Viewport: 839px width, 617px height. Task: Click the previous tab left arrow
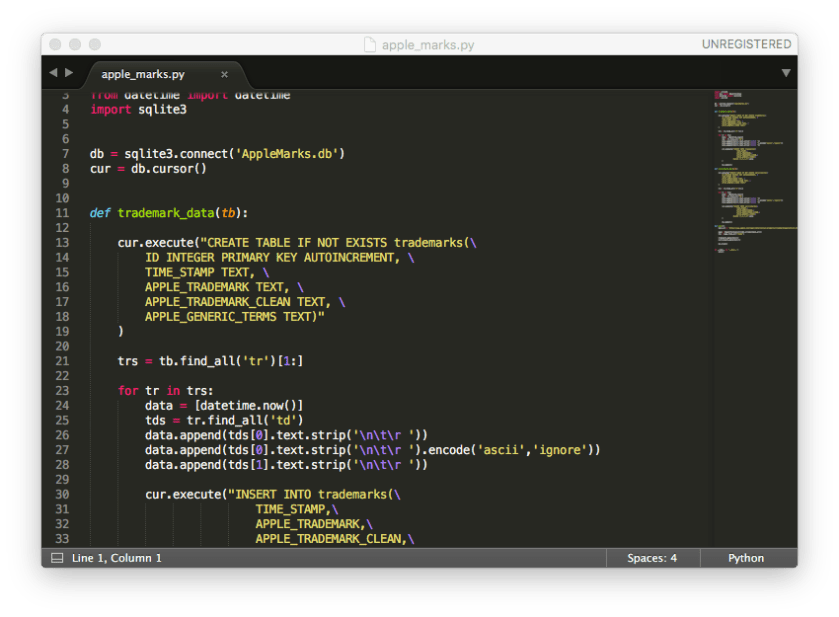tap(53, 73)
